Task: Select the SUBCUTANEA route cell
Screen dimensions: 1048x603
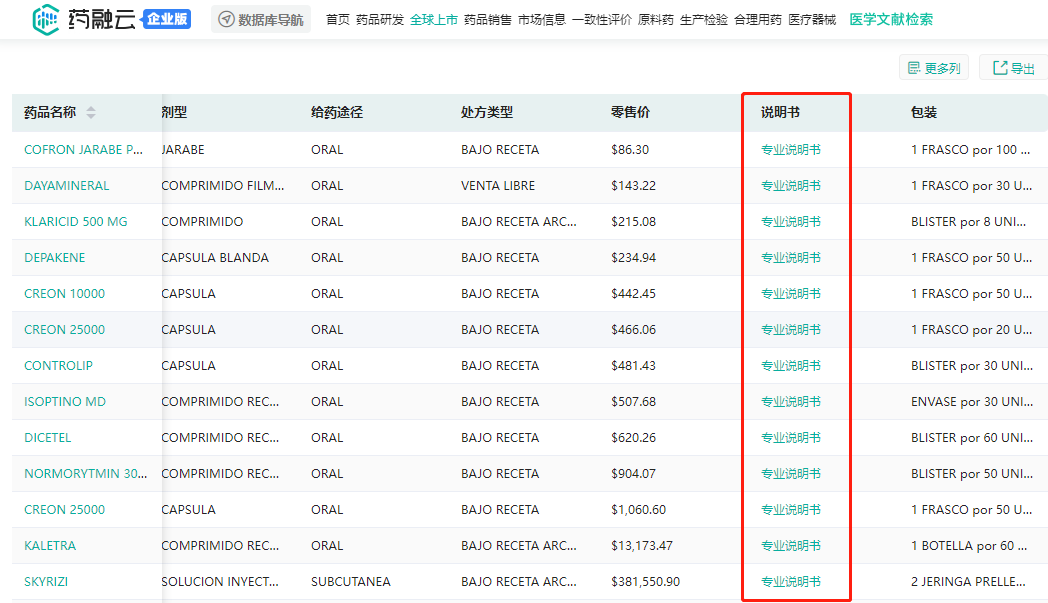Action: point(350,582)
